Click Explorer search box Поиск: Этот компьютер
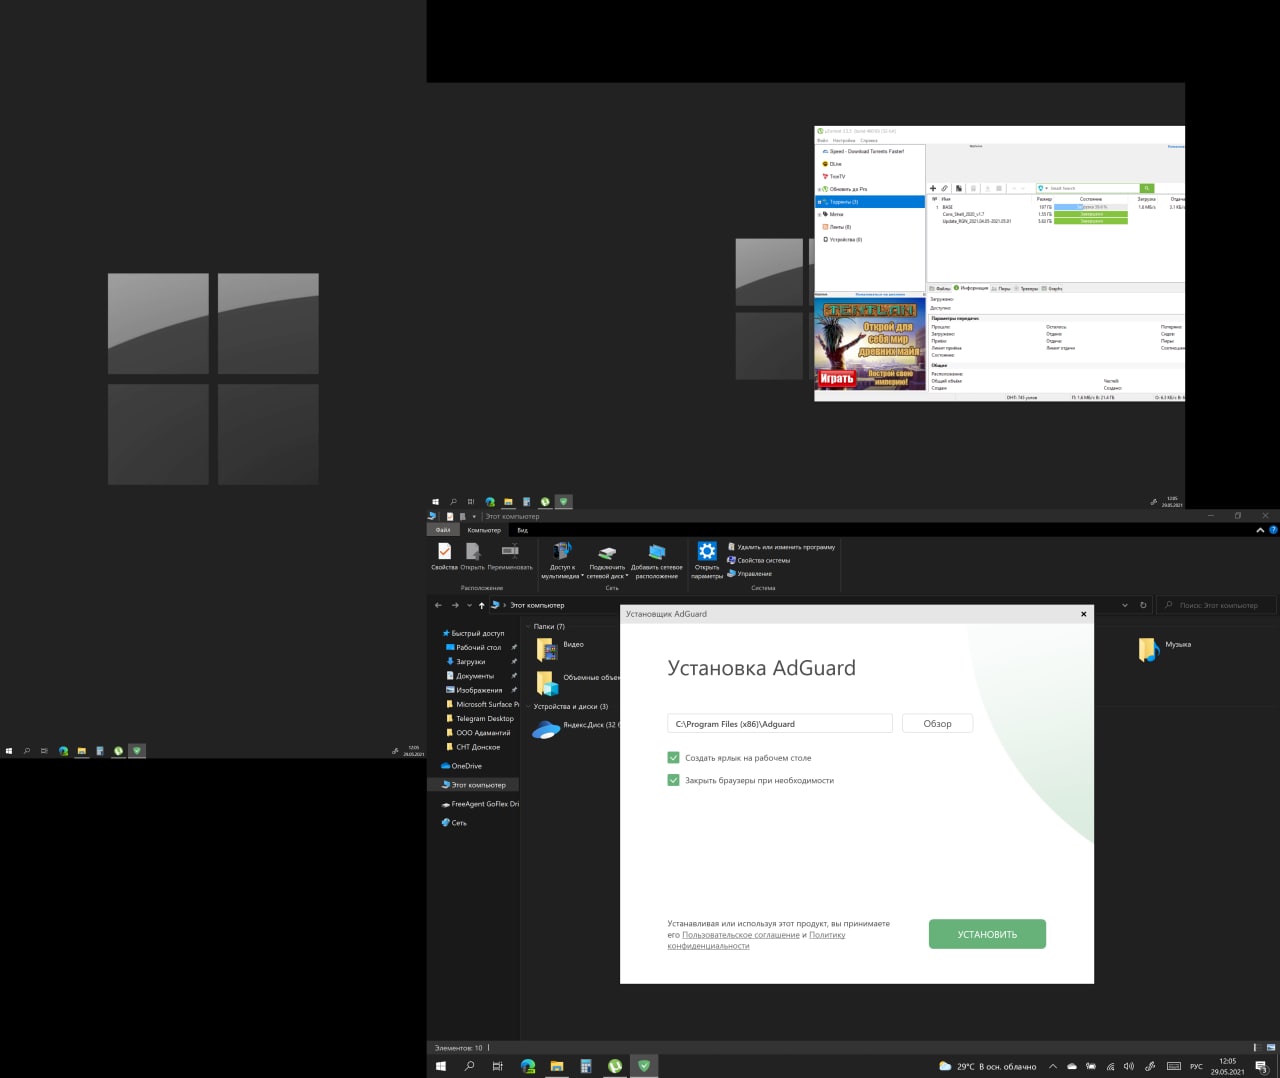The height and width of the screenshot is (1078, 1280). pos(1217,605)
